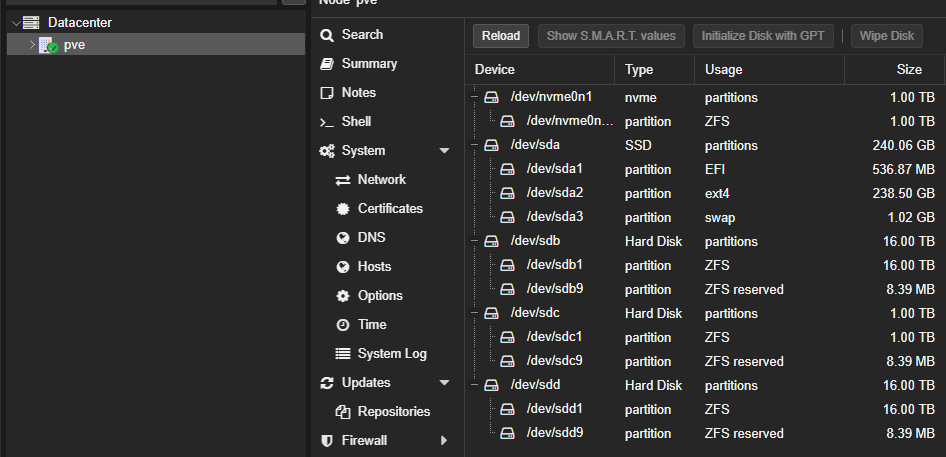Collapse the /dev/sdd device row

[474, 385]
